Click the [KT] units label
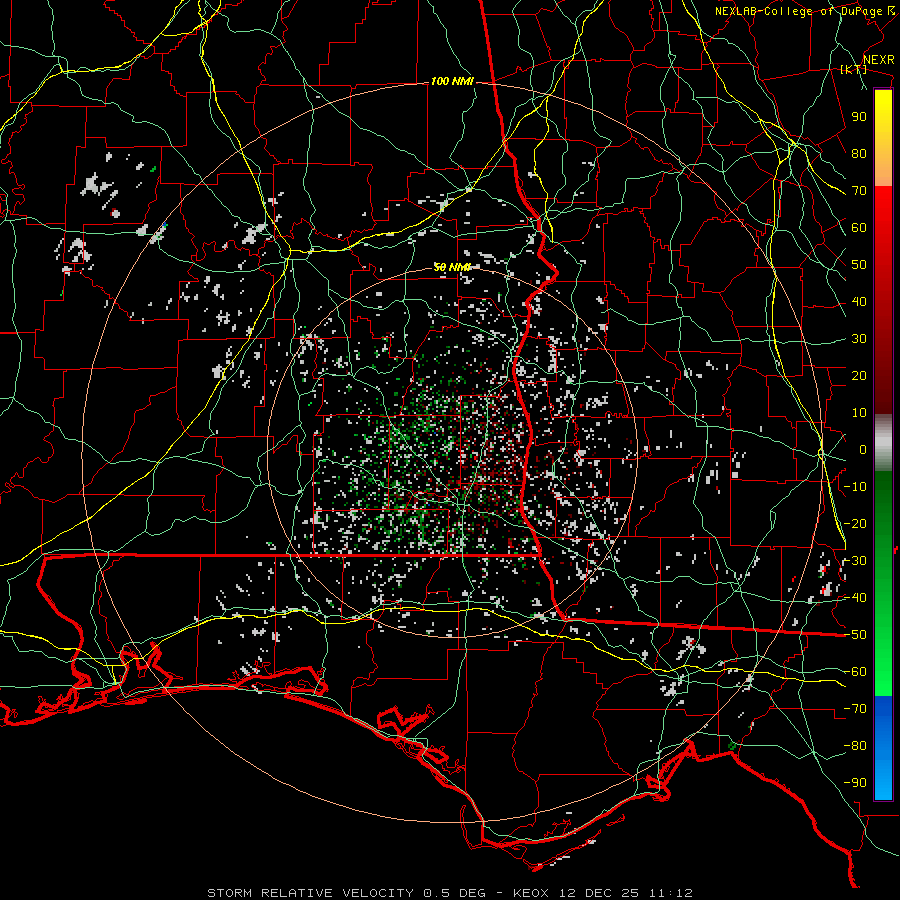 point(854,69)
